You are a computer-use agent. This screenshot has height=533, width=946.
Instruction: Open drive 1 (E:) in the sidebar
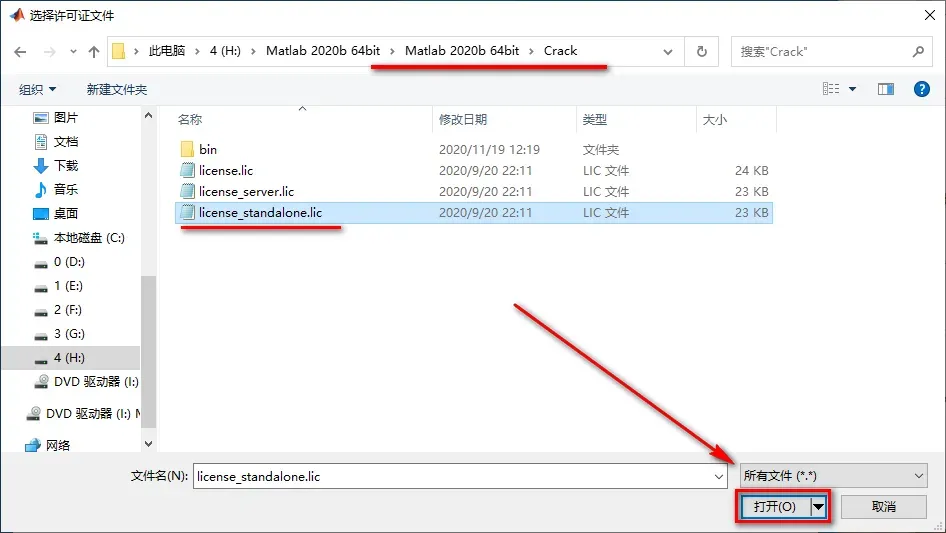68,286
